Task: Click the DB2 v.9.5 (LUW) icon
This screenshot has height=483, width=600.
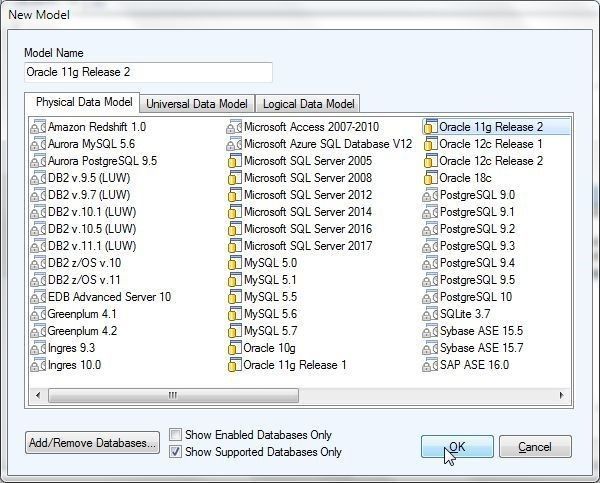Action: [x=38, y=178]
